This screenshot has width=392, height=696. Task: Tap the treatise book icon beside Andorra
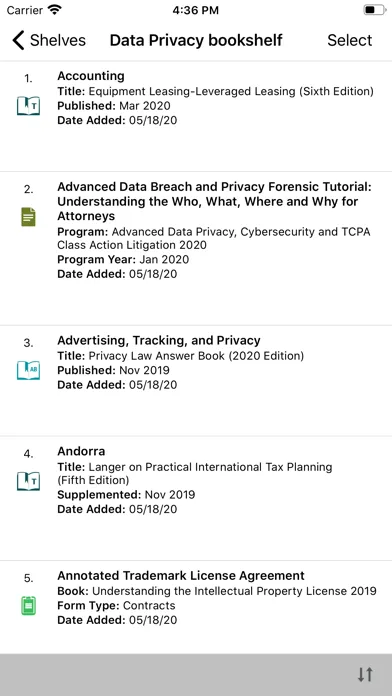click(28, 481)
